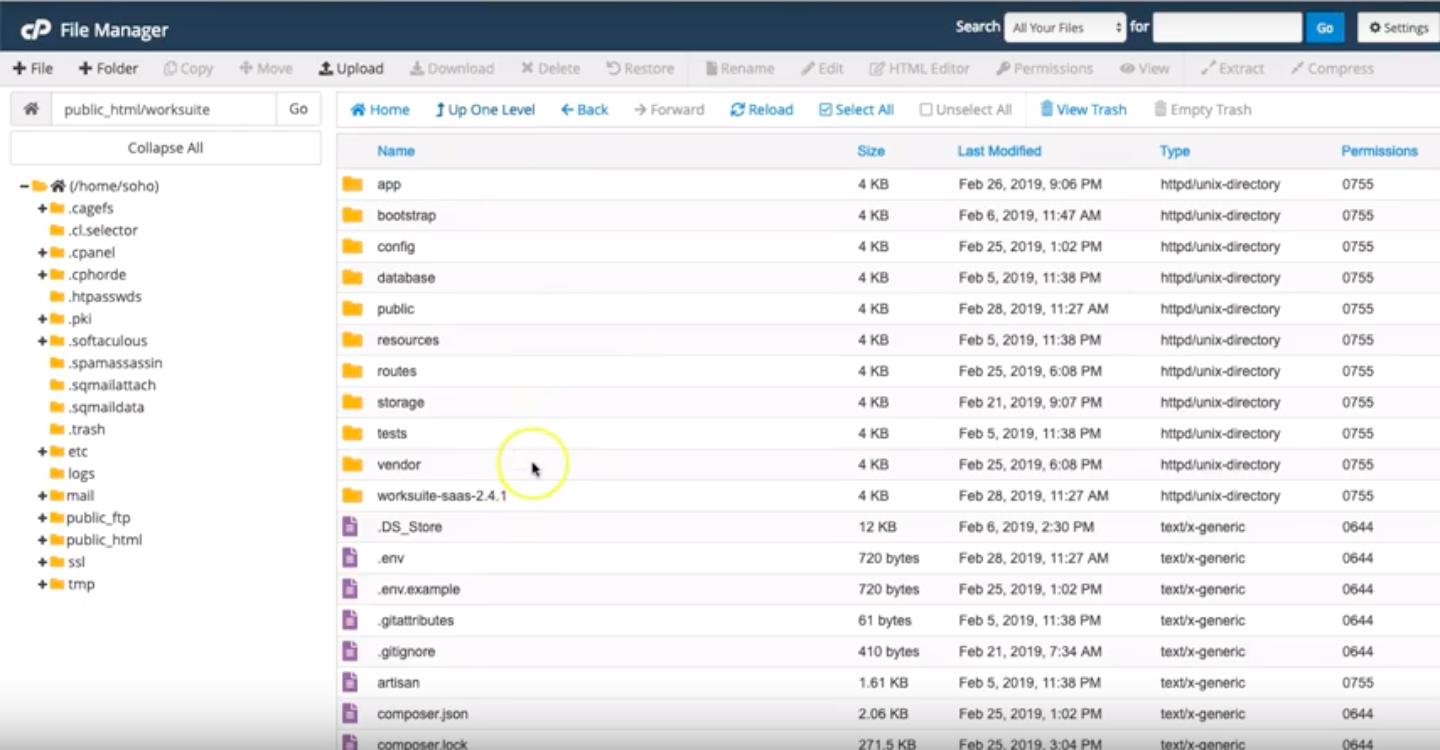
Task: Click the search text input field
Action: (x=1227, y=28)
